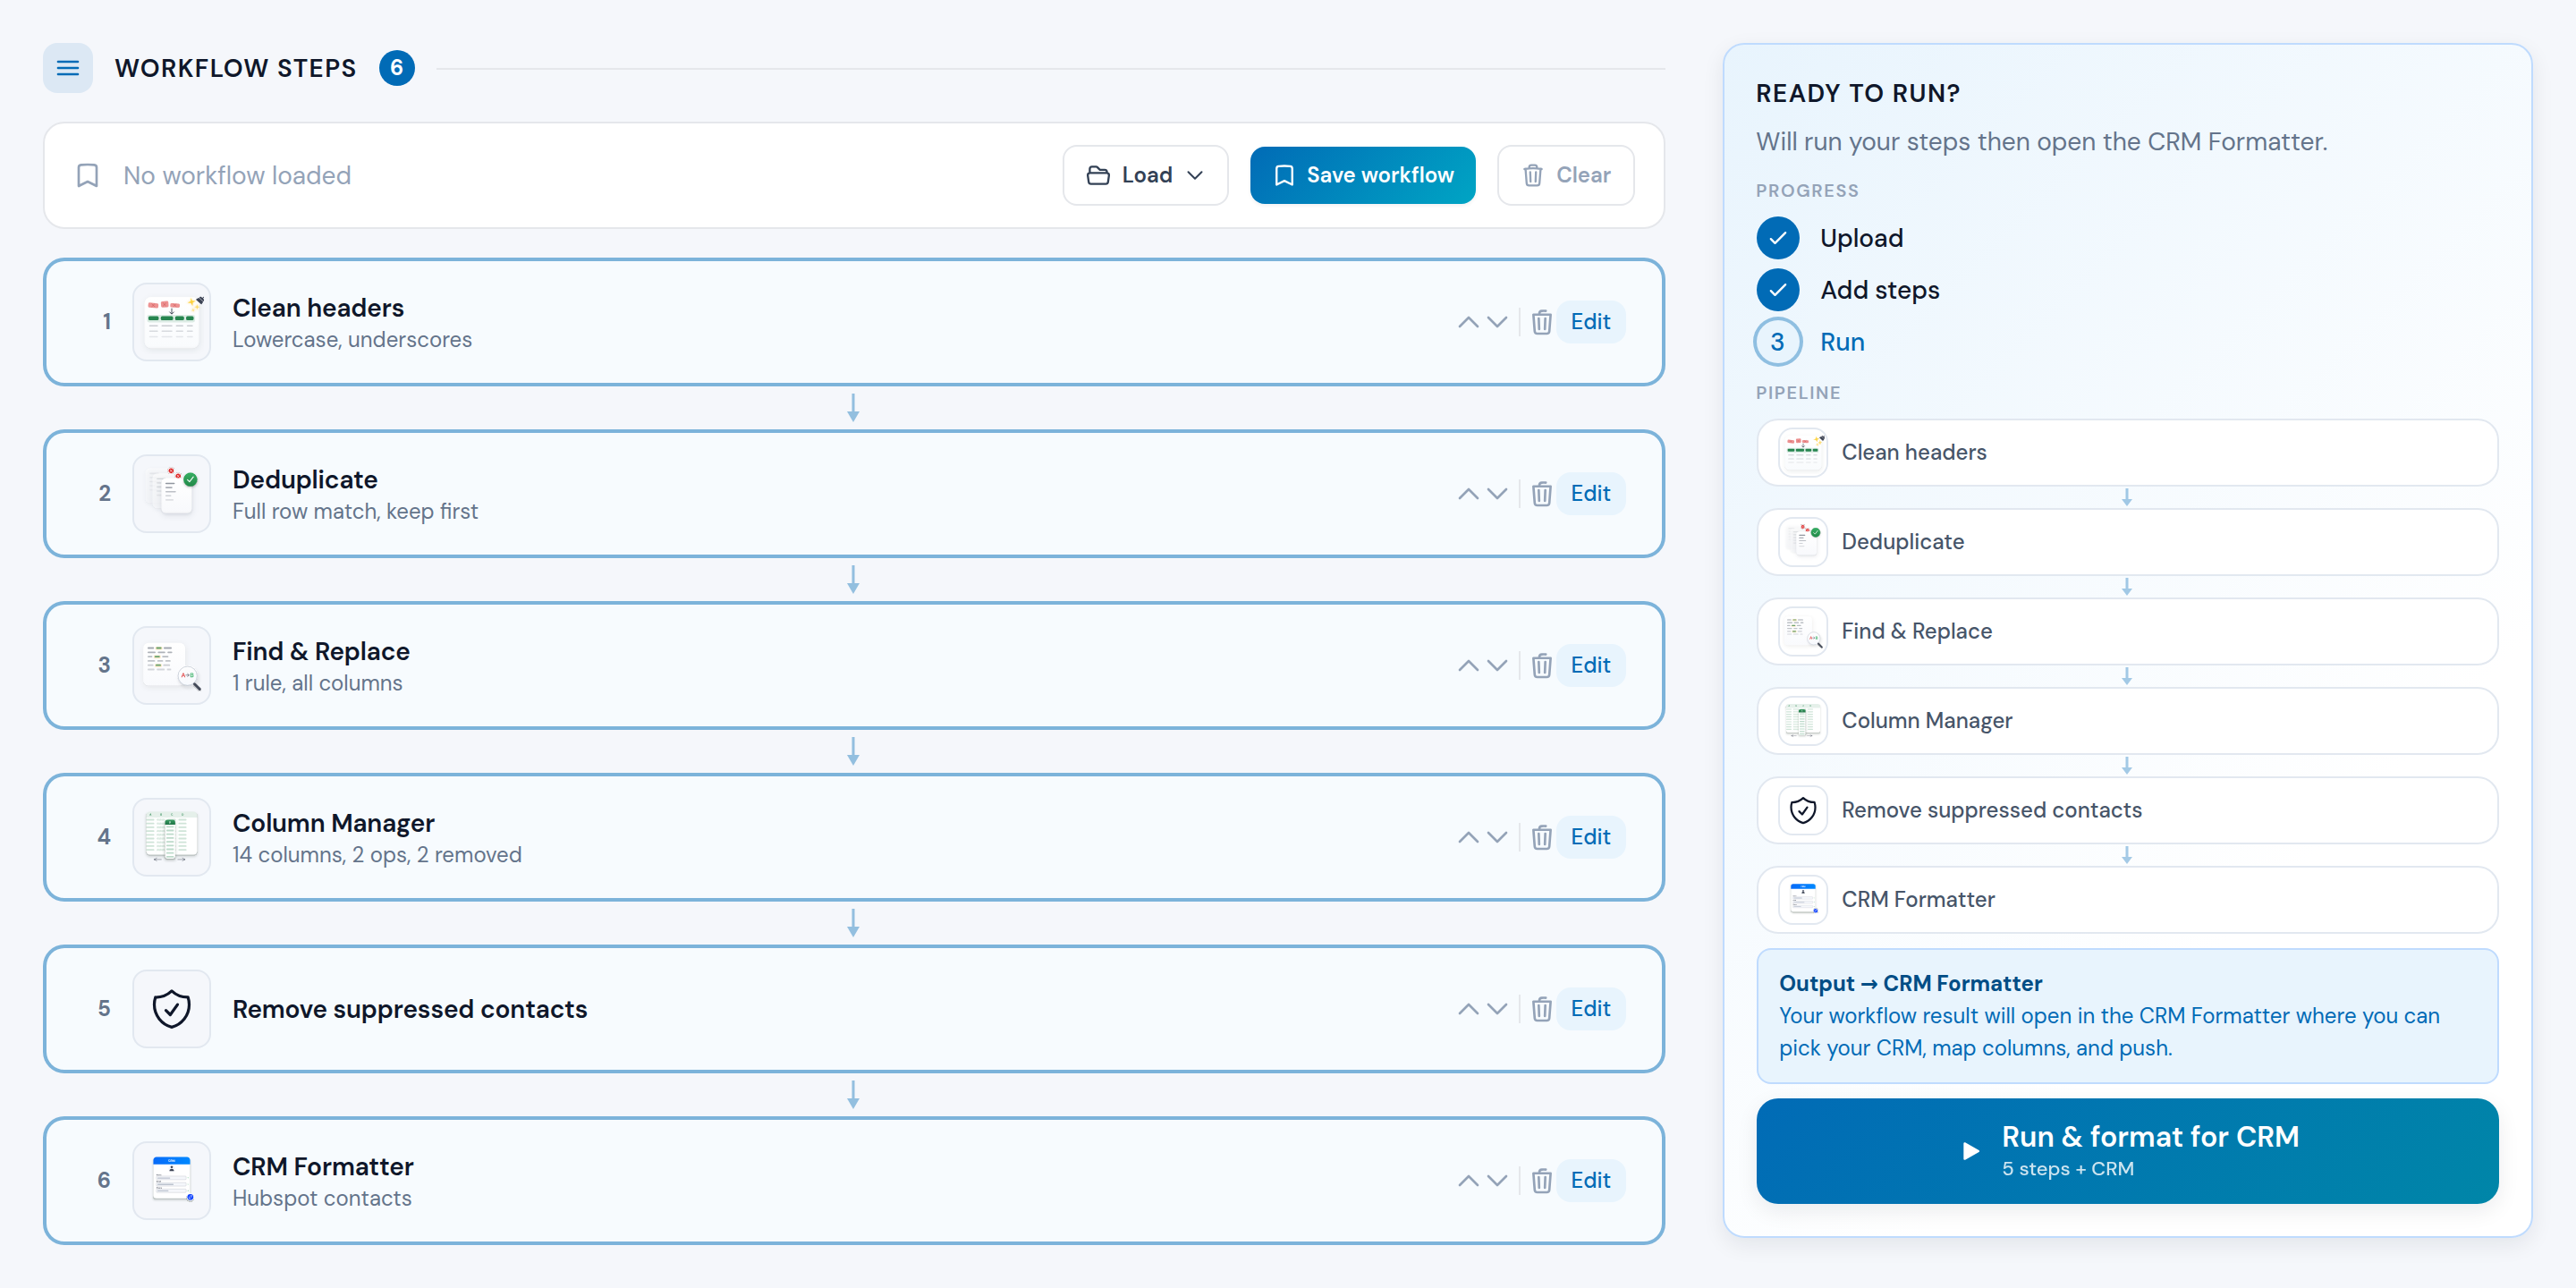Move Column Manager step down

[x=1496, y=837]
